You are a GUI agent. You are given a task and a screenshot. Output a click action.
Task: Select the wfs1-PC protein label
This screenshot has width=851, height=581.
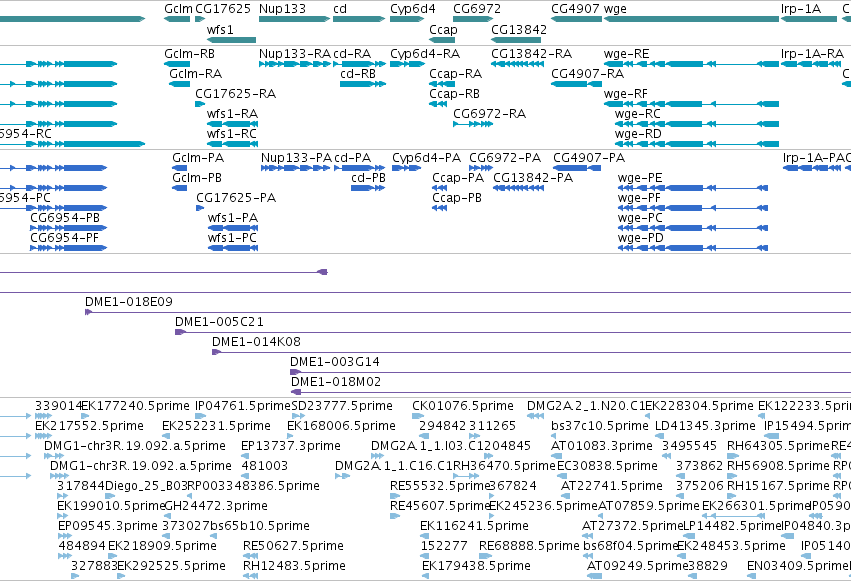(x=232, y=238)
